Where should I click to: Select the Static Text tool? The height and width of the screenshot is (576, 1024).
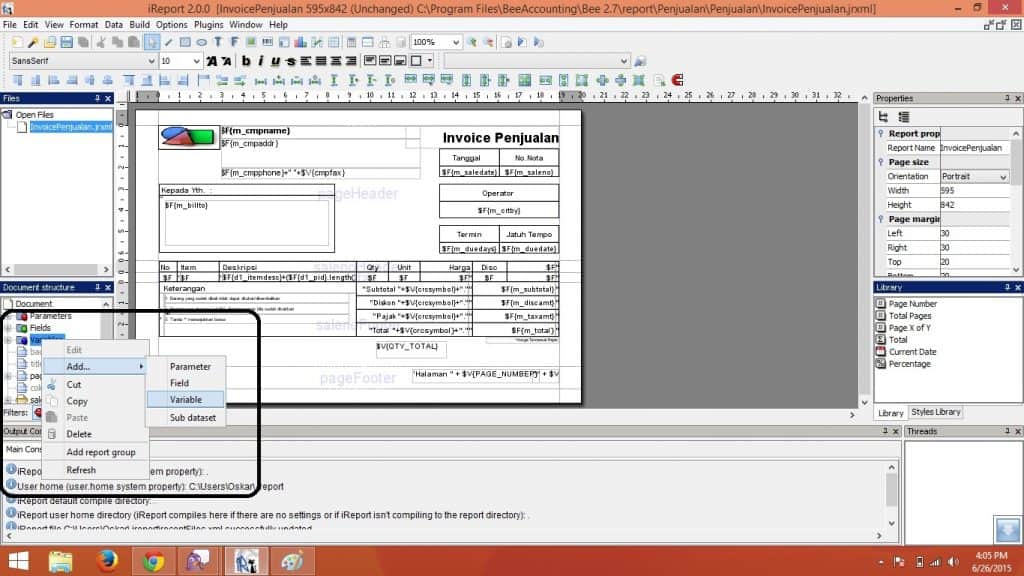click(x=217, y=42)
